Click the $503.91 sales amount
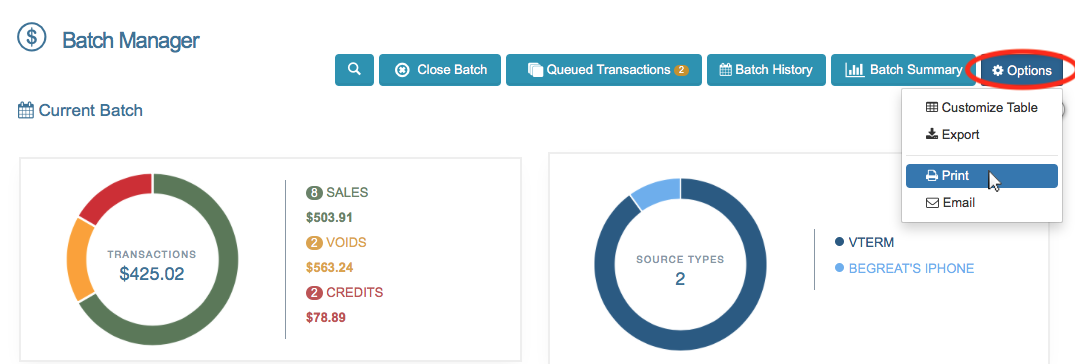This screenshot has width=1075, height=364. click(x=329, y=218)
